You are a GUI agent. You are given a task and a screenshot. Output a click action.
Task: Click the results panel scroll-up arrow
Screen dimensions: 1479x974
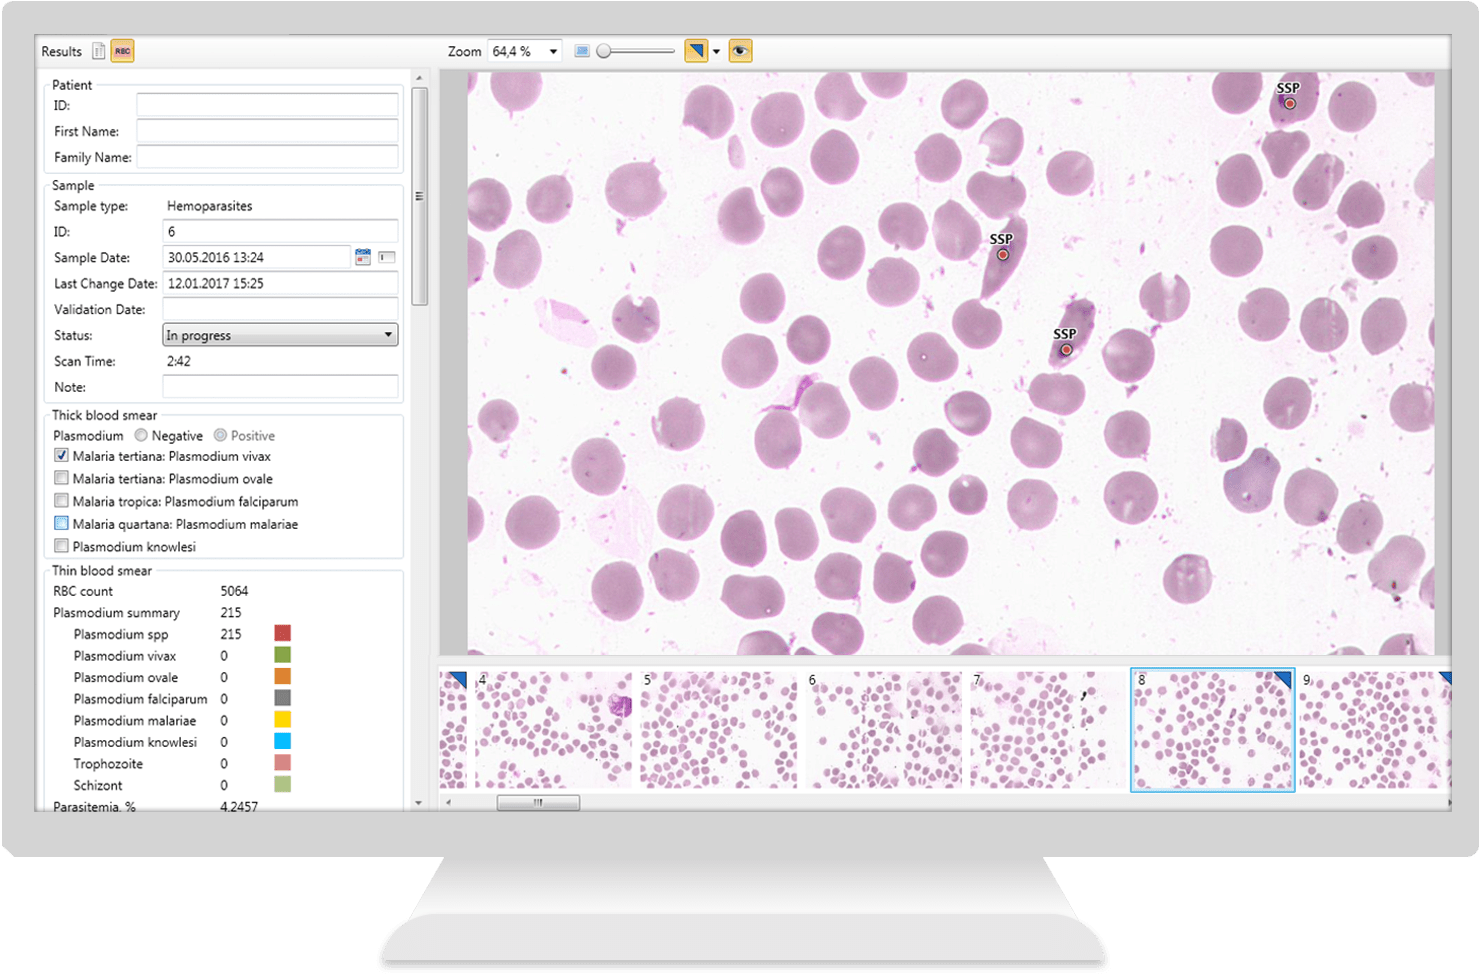click(419, 78)
